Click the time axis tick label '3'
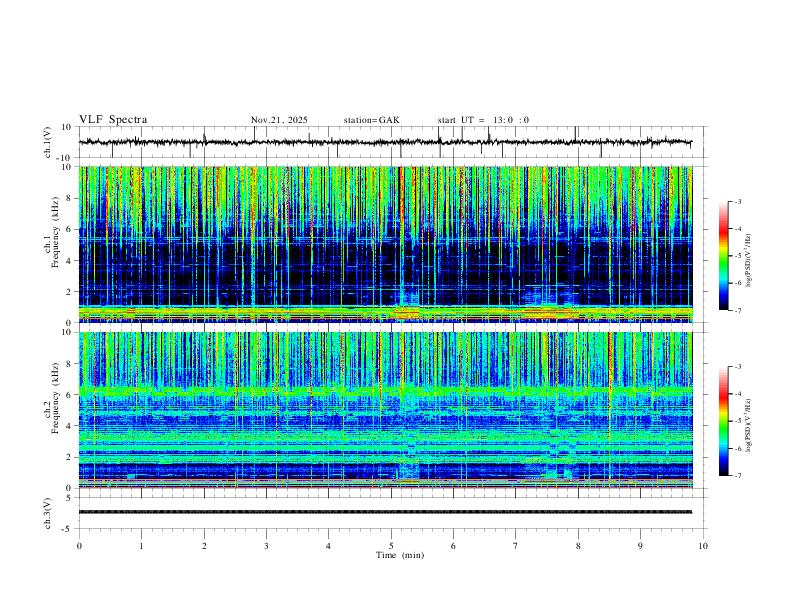Viewport: 792px width, 612px height. pyautogui.click(x=266, y=546)
